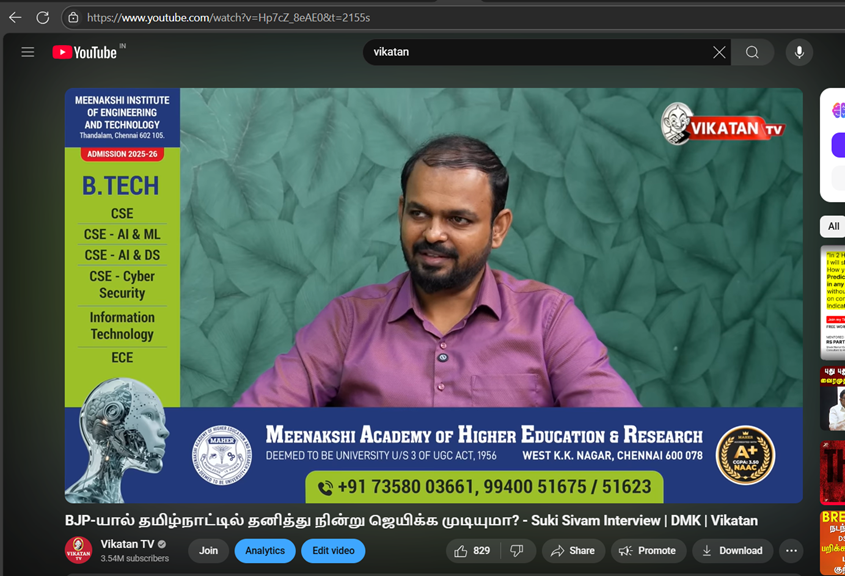Click the Edit video button

332,551
